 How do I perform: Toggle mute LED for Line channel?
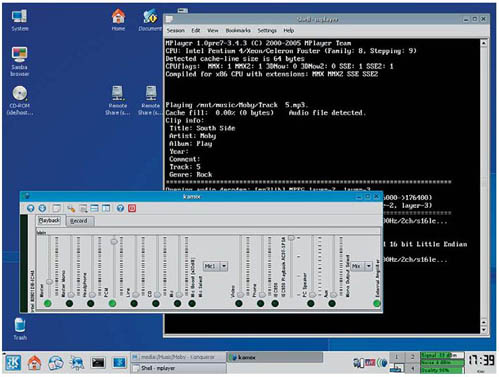point(134,303)
